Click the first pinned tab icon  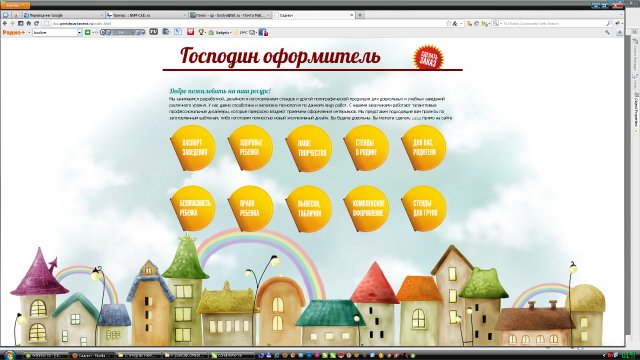click(6, 15)
